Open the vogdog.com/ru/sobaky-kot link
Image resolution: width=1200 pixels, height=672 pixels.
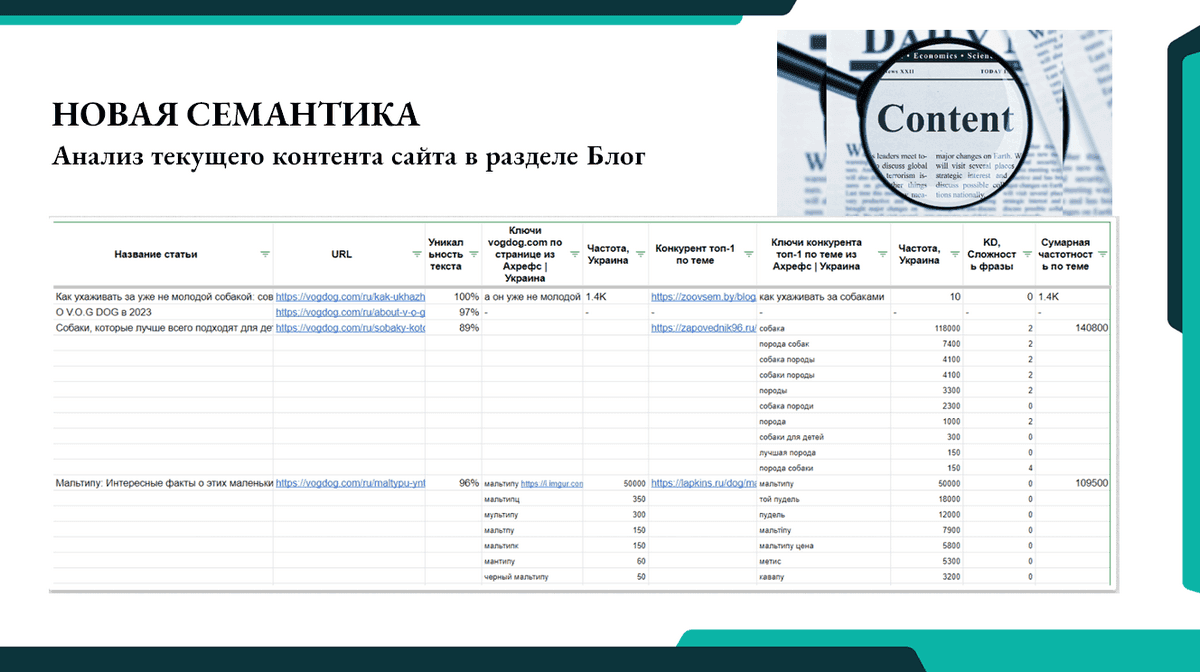point(350,327)
